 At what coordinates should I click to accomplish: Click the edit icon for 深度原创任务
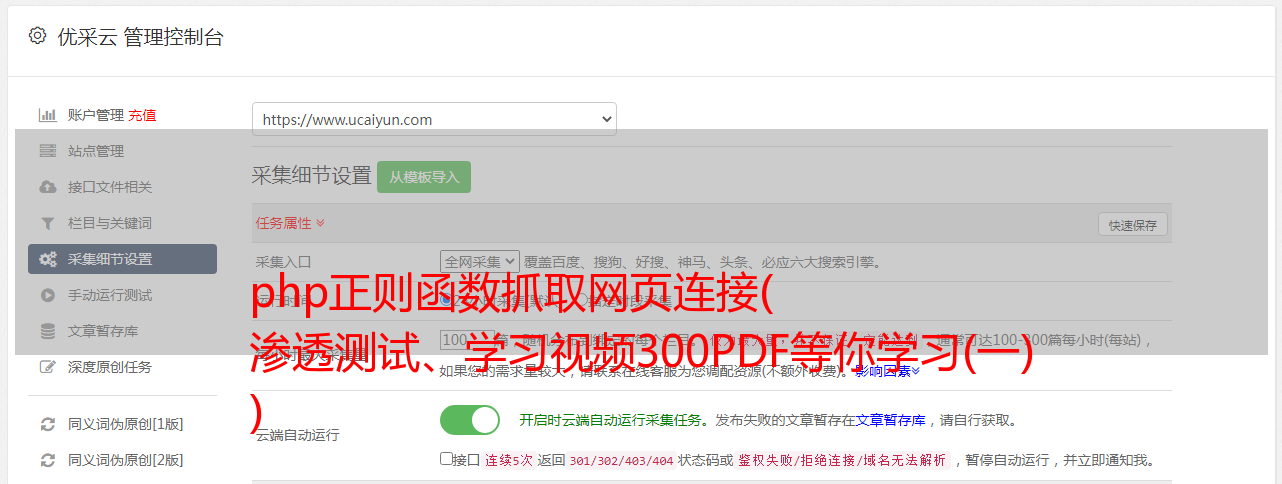47,367
